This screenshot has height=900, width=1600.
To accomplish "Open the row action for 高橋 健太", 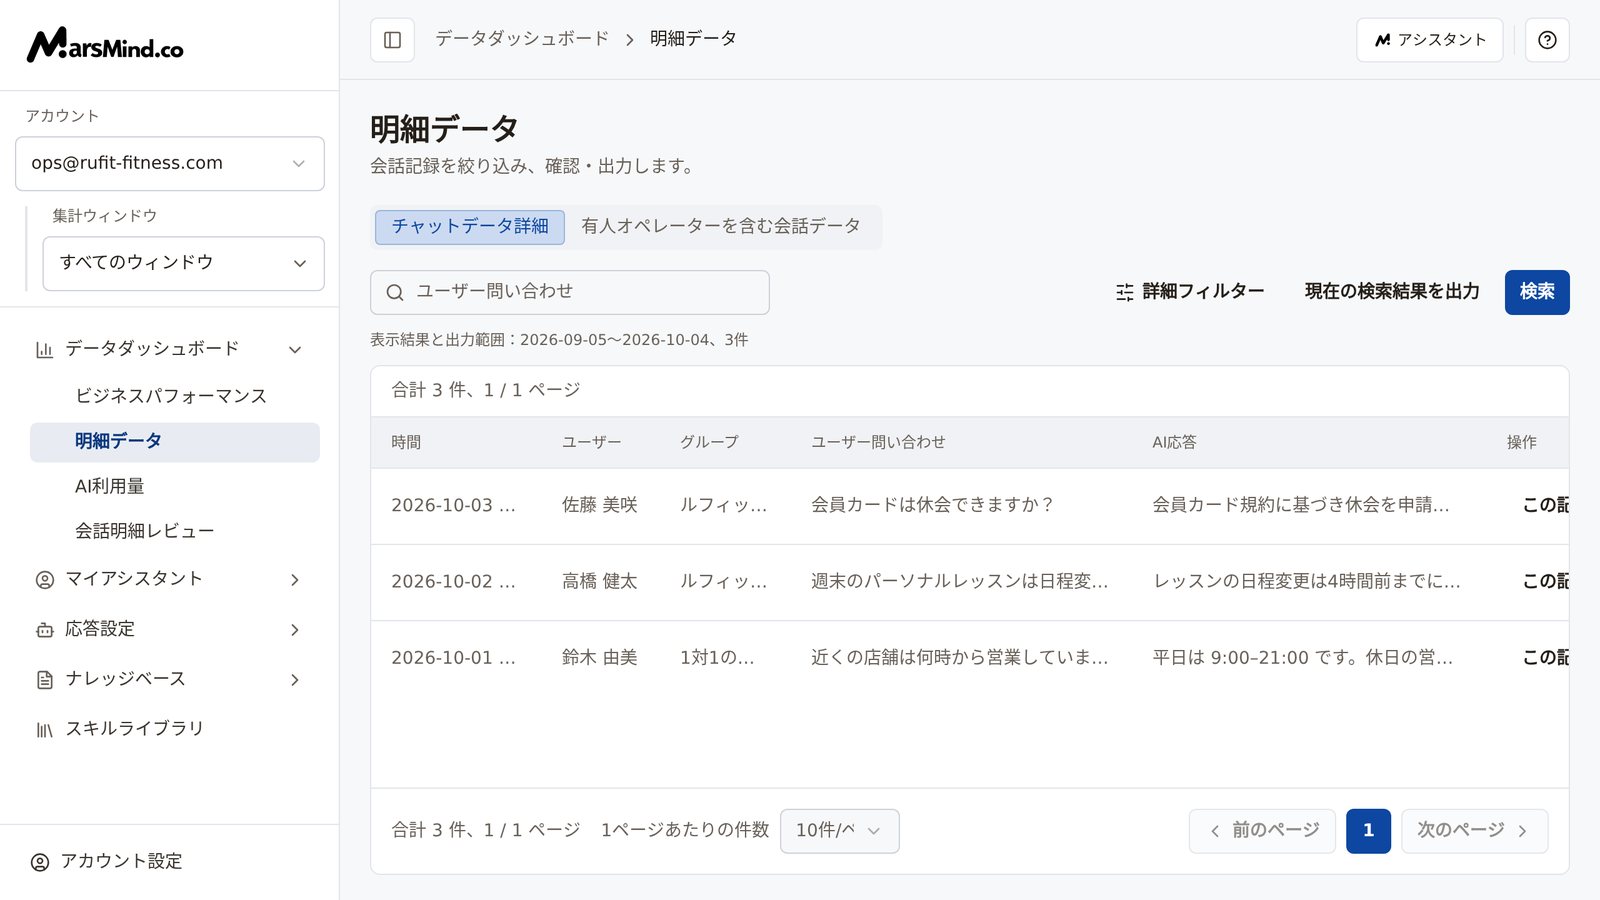I will point(1545,582).
